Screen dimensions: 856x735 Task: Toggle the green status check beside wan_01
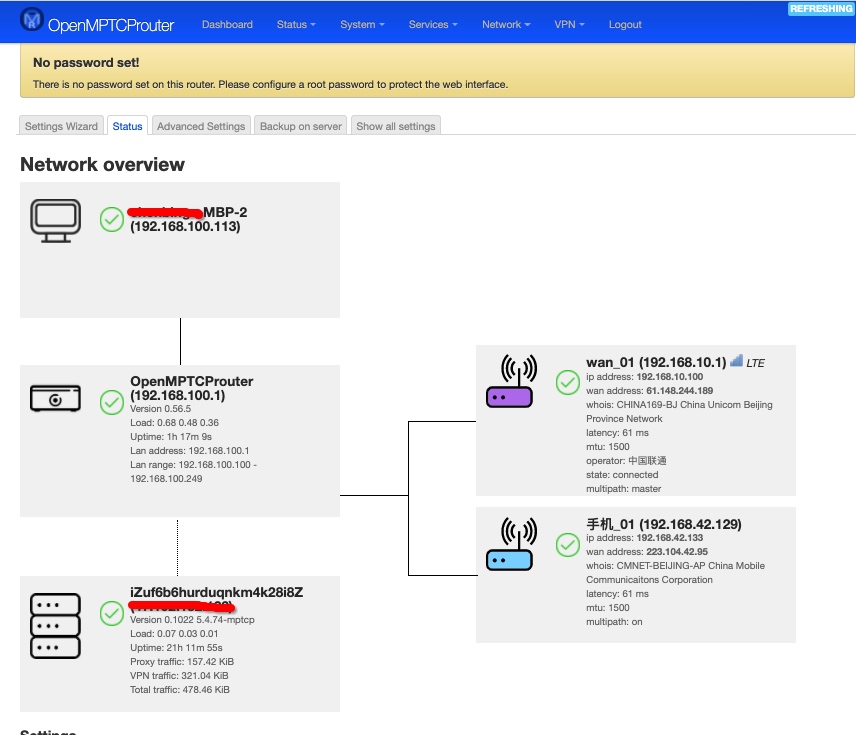[x=568, y=382]
